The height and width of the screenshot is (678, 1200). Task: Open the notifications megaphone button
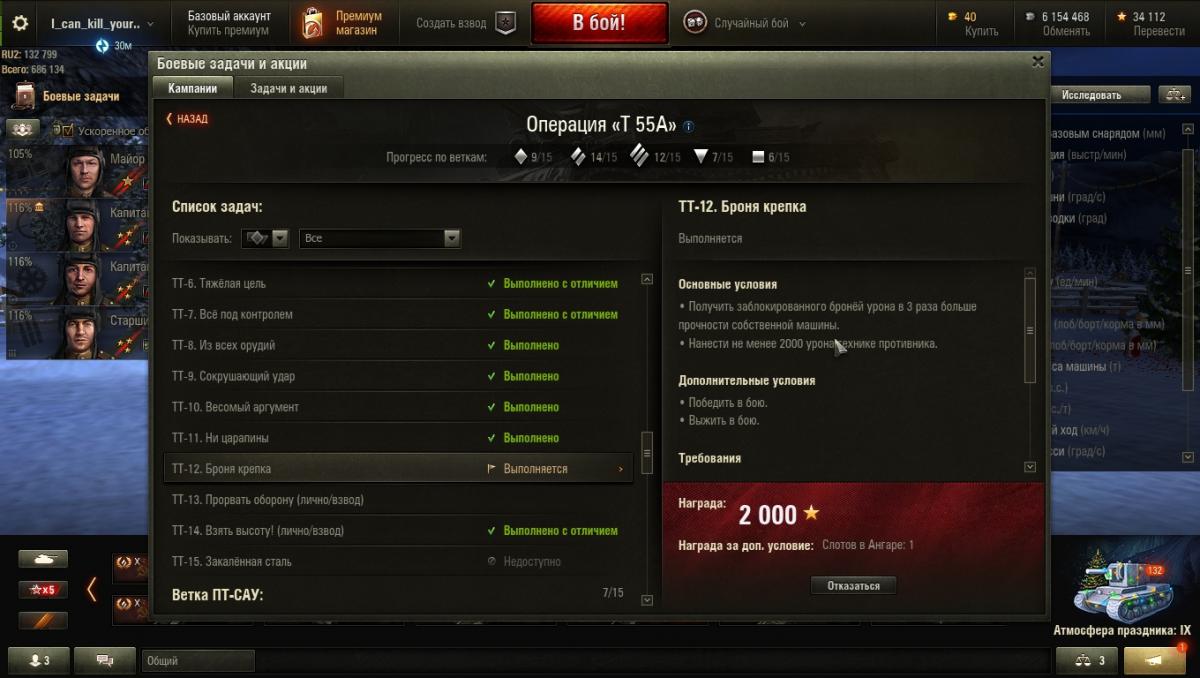pyautogui.click(x=1154, y=660)
